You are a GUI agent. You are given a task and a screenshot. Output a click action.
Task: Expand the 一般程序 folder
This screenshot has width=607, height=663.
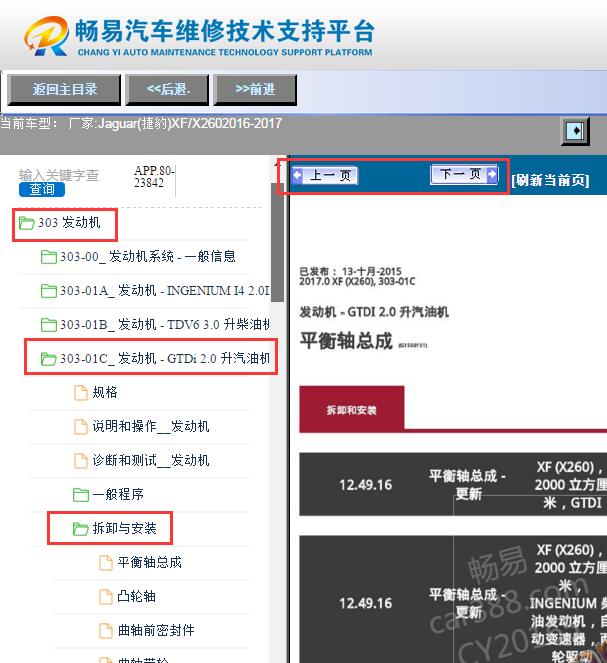(118, 494)
